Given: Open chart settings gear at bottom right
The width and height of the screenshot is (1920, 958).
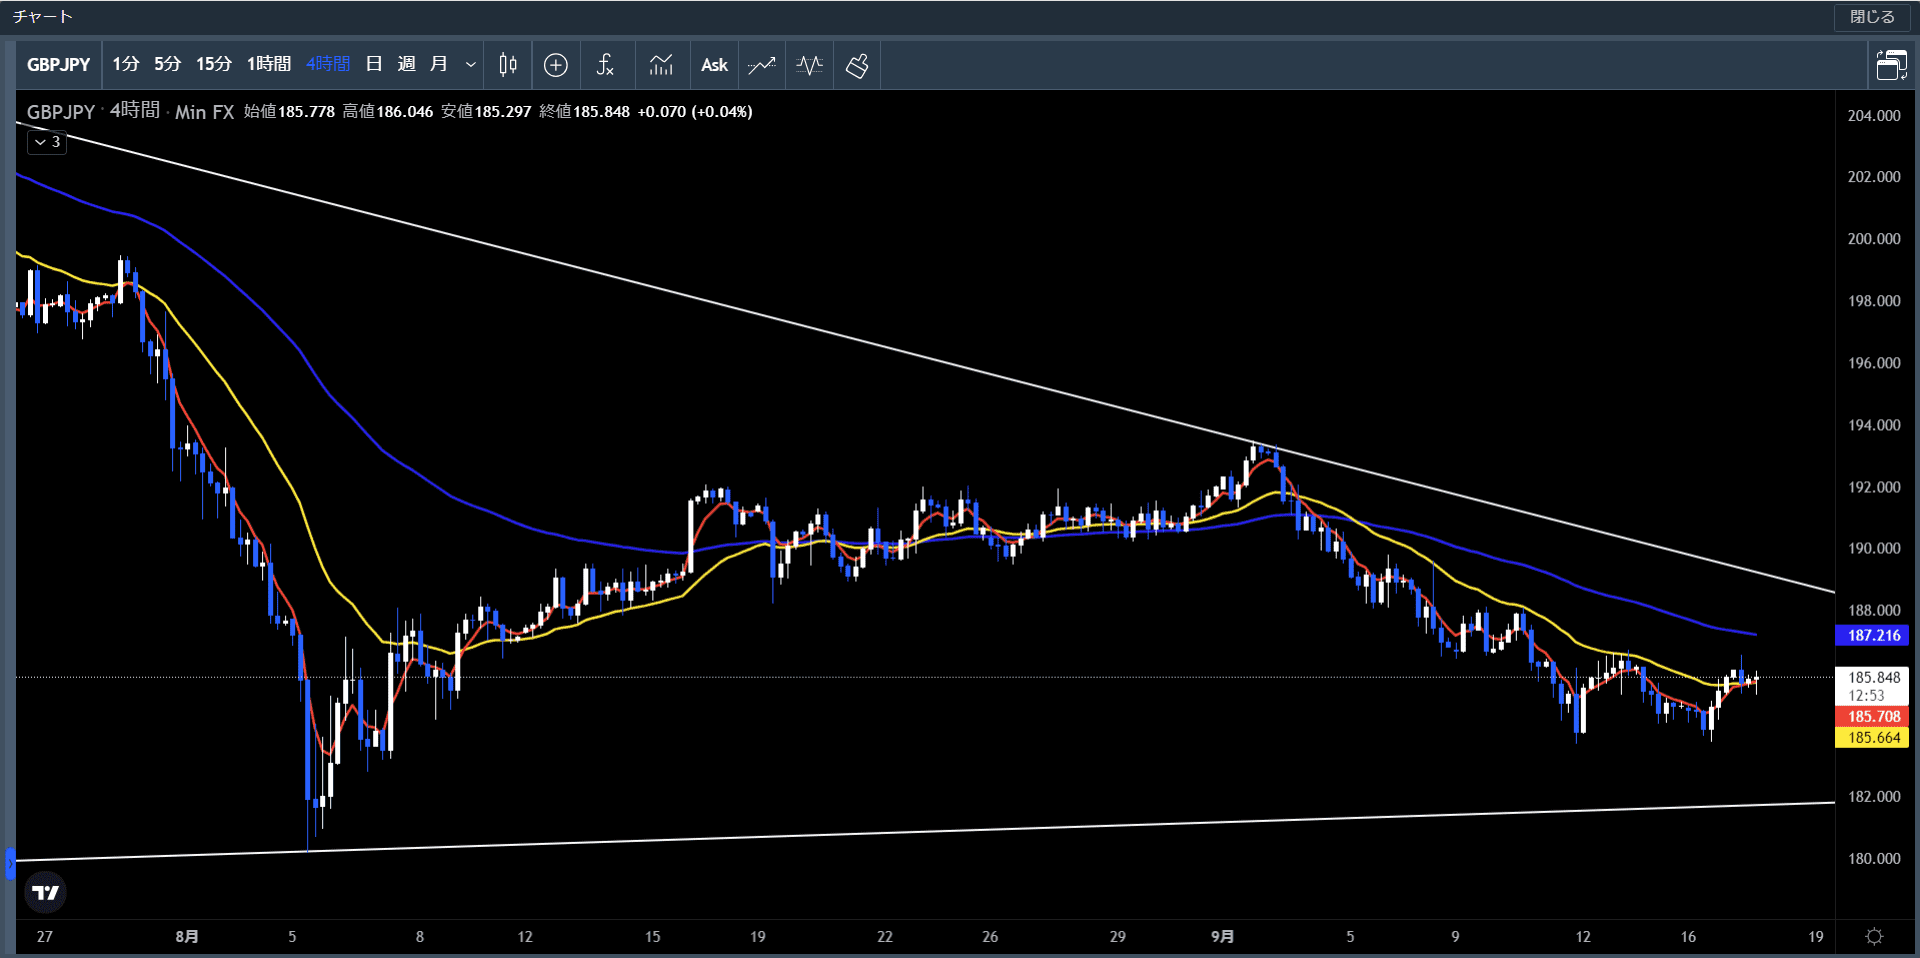Looking at the screenshot, I should [x=1875, y=937].
